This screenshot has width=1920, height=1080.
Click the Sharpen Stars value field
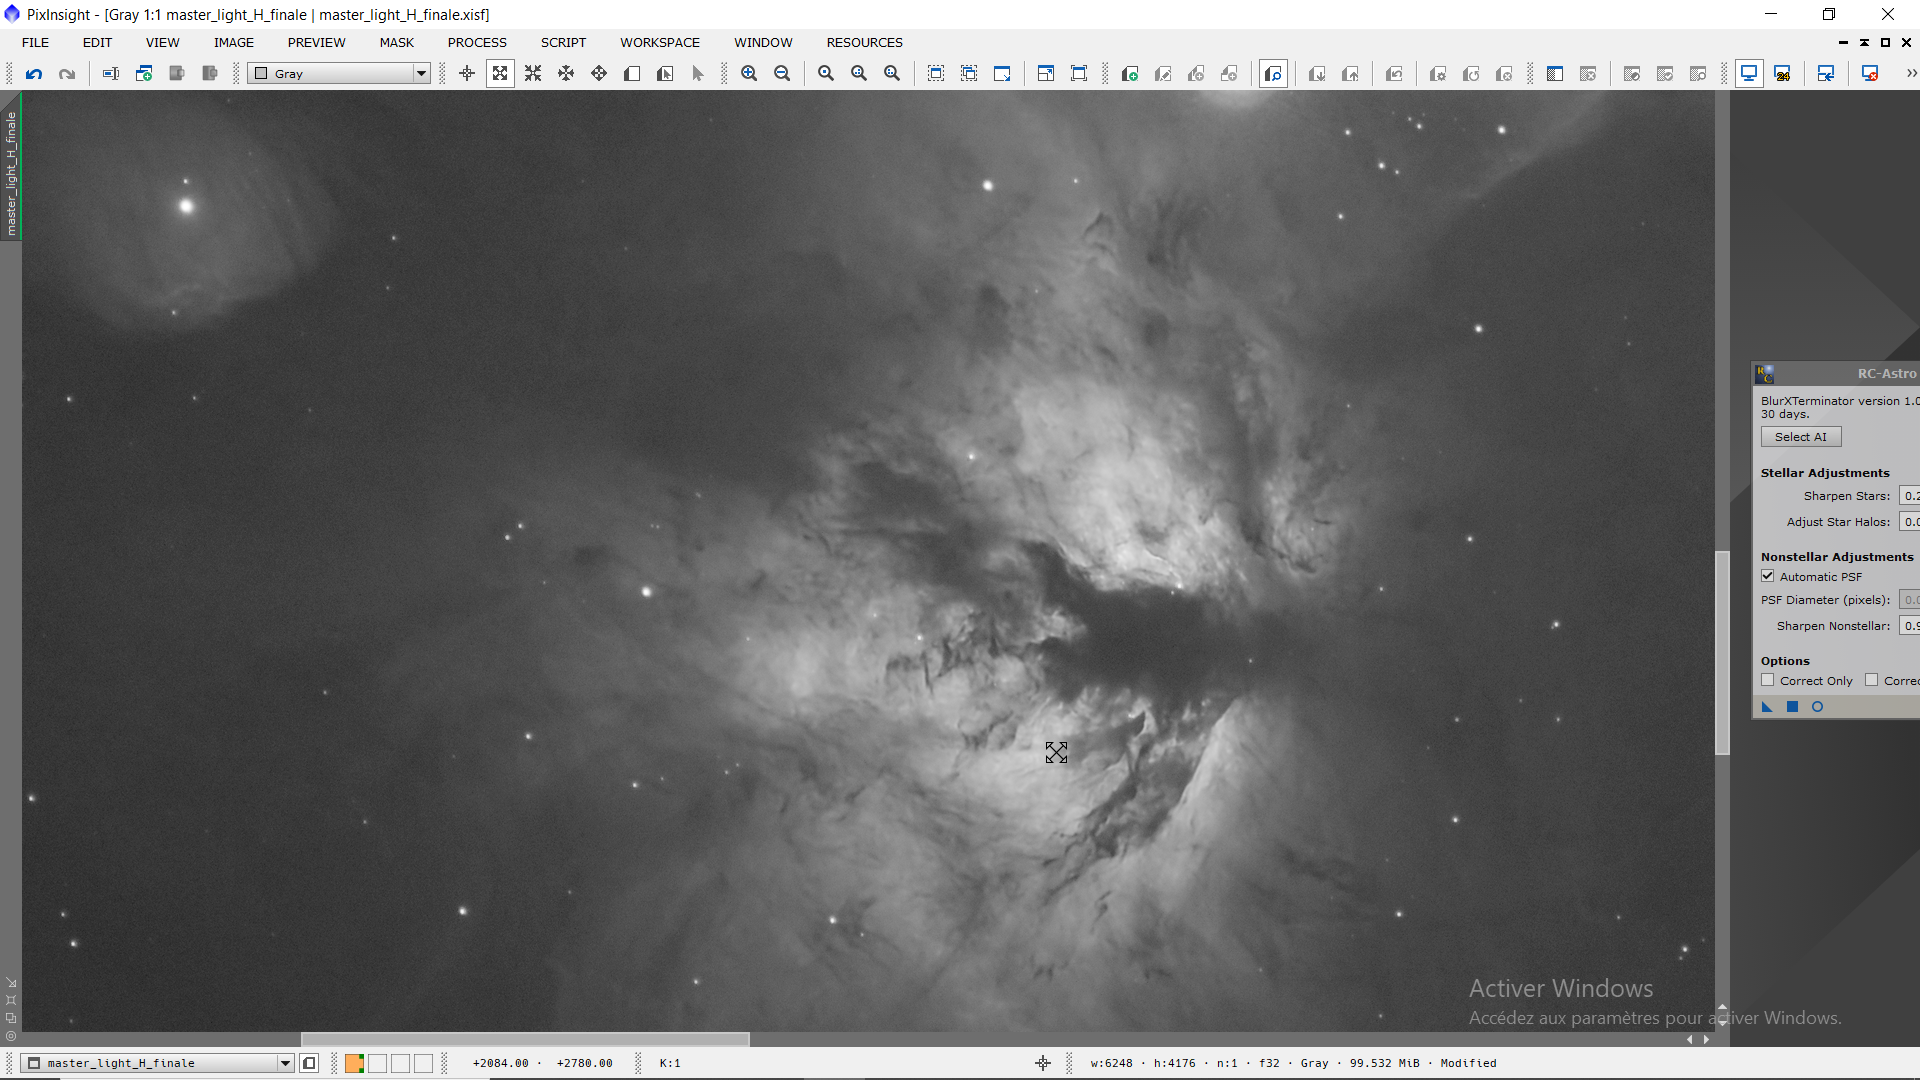tap(1909, 496)
